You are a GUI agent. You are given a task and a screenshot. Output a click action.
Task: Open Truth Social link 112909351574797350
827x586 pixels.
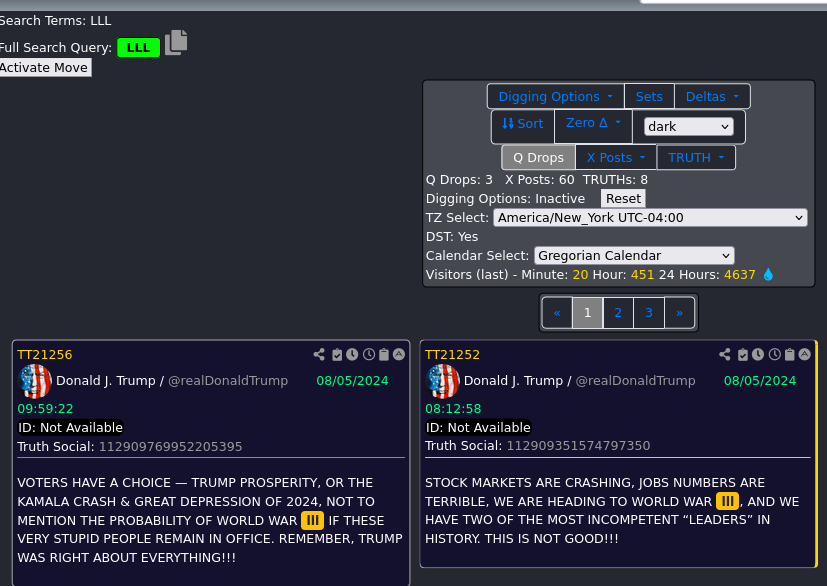578,446
